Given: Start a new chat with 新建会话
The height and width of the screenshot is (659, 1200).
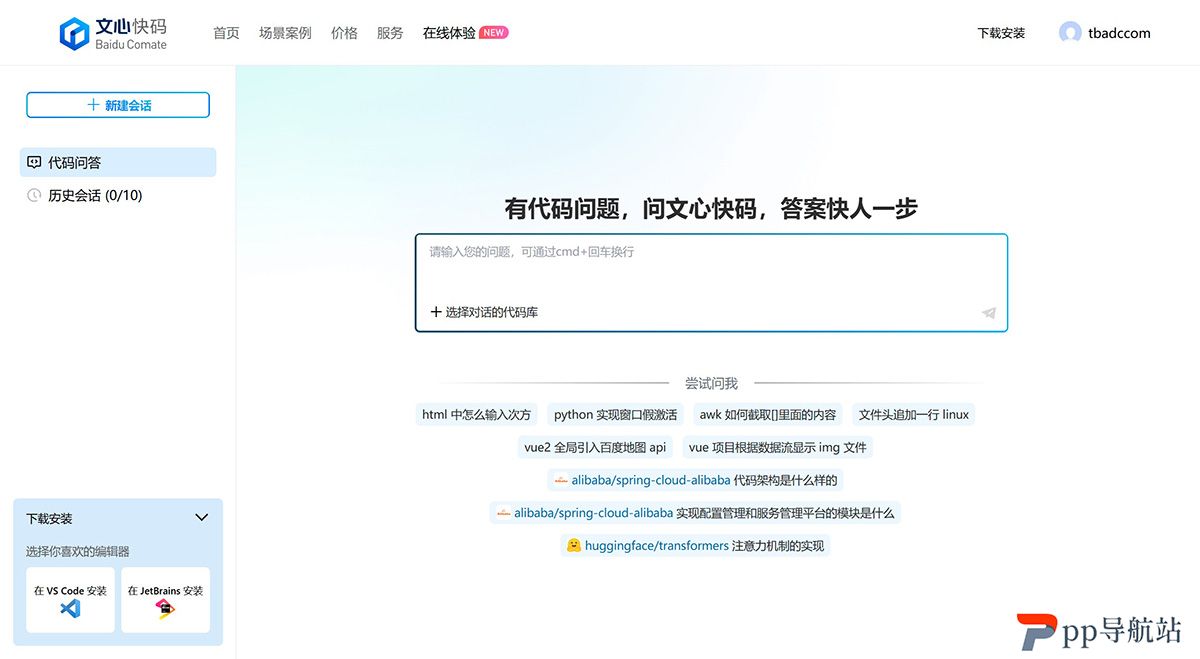Looking at the screenshot, I should pyautogui.click(x=118, y=105).
